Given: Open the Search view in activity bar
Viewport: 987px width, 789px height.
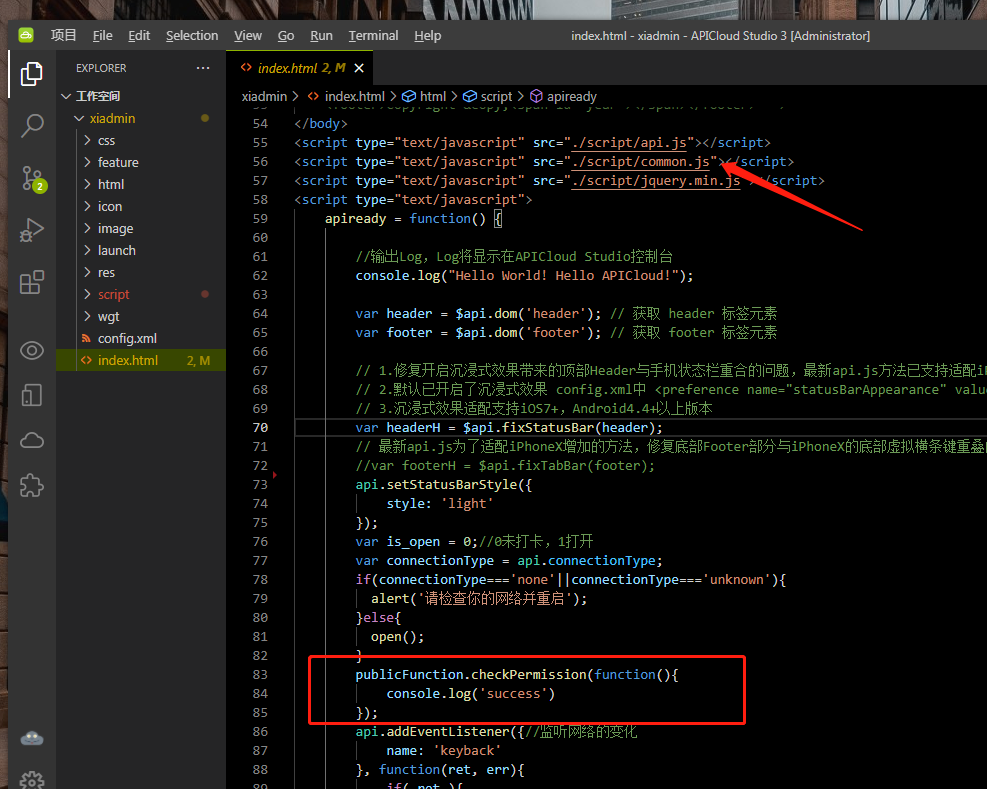Looking at the screenshot, I should click(x=32, y=125).
